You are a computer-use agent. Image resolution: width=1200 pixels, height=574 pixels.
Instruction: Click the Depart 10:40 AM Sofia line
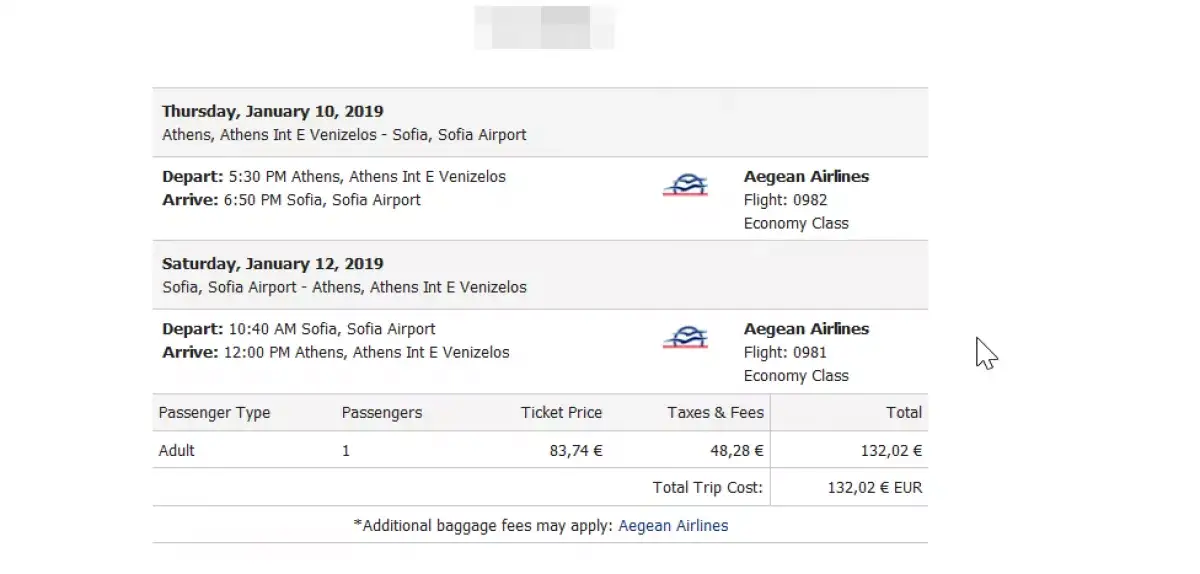click(x=299, y=329)
